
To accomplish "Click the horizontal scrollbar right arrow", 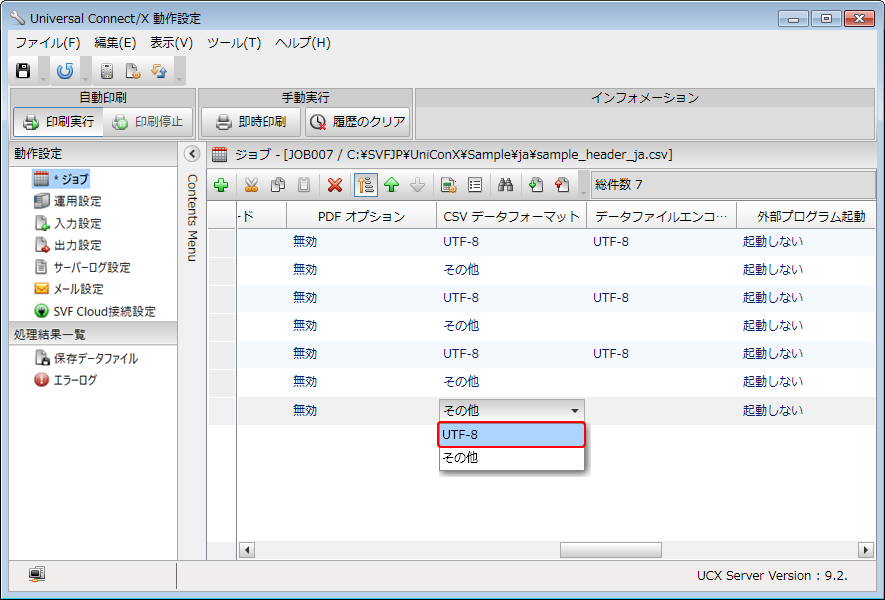I will pyautogui.click(x=866, y=550).
